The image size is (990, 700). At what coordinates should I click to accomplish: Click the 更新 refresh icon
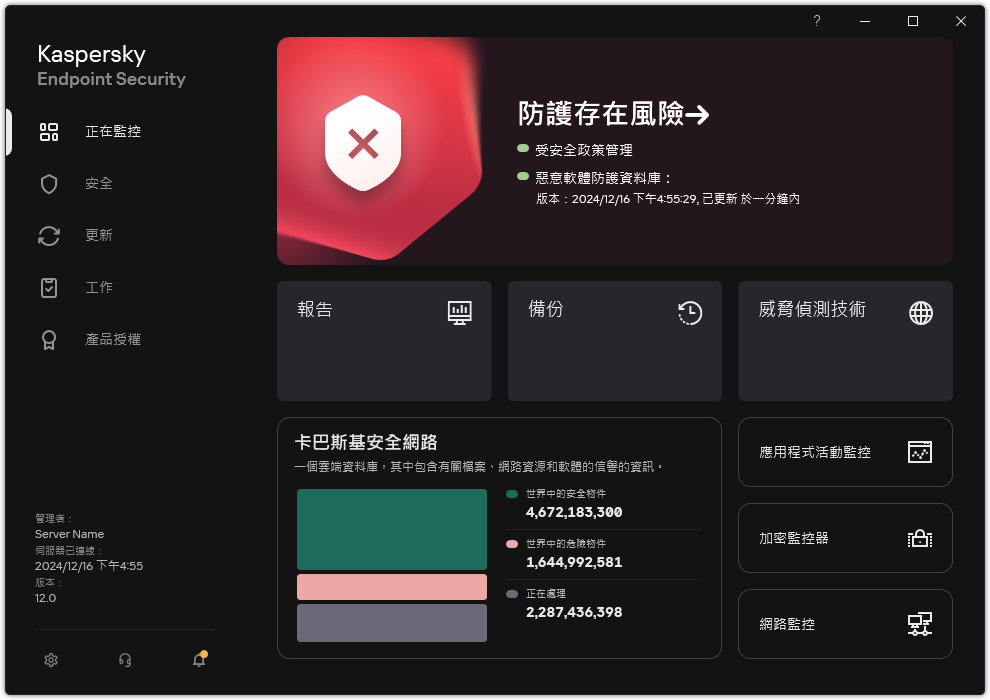[x=49, y=235]
